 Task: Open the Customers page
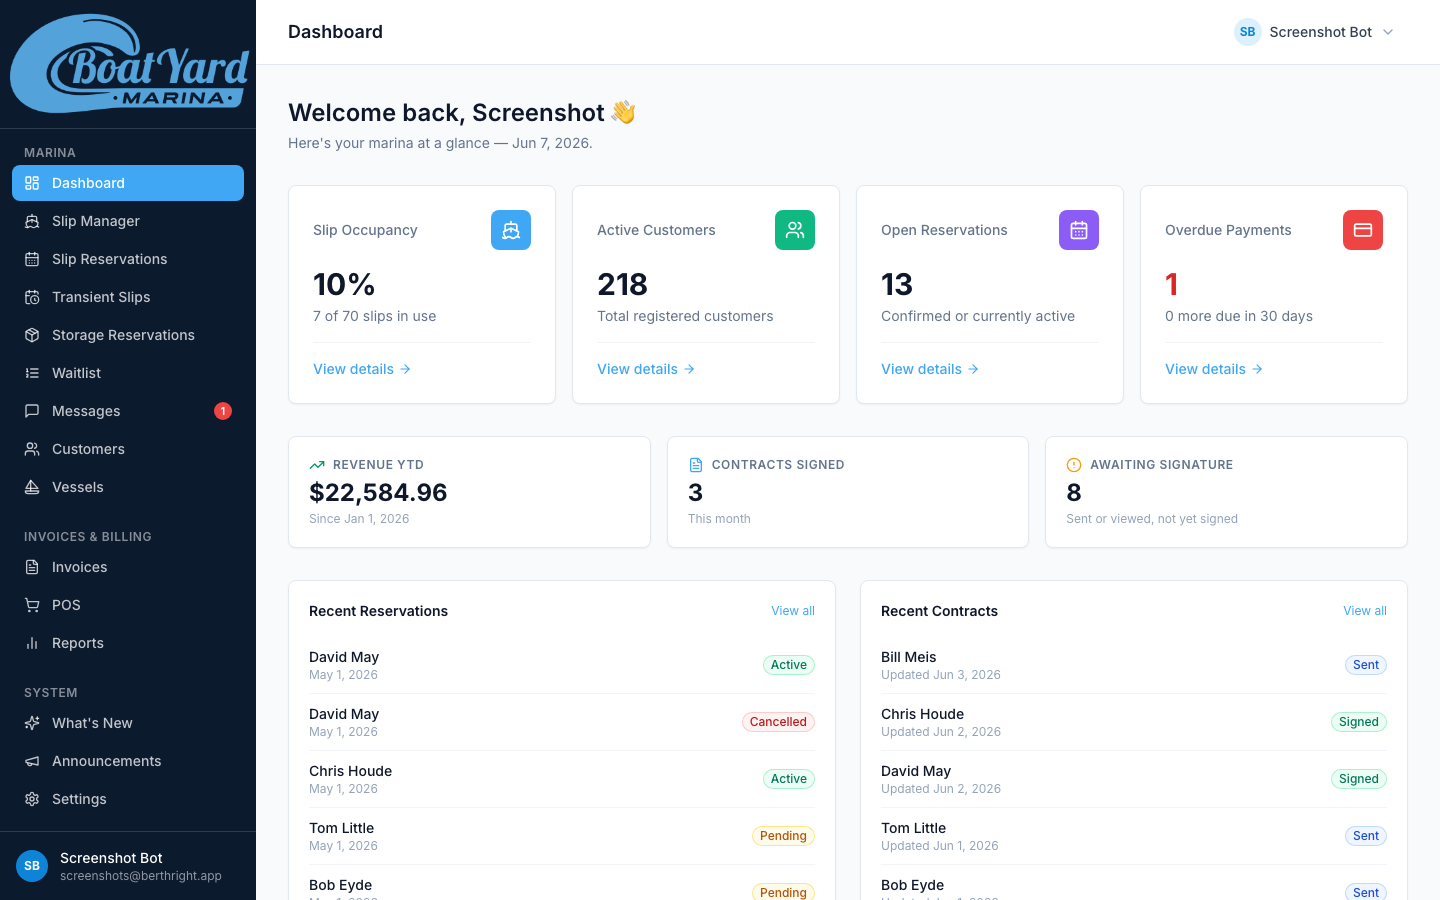[x=128, y=449]
